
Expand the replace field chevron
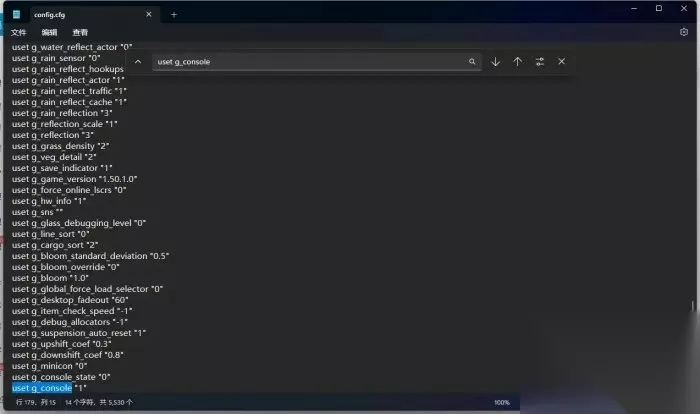(x=138, y=62)
